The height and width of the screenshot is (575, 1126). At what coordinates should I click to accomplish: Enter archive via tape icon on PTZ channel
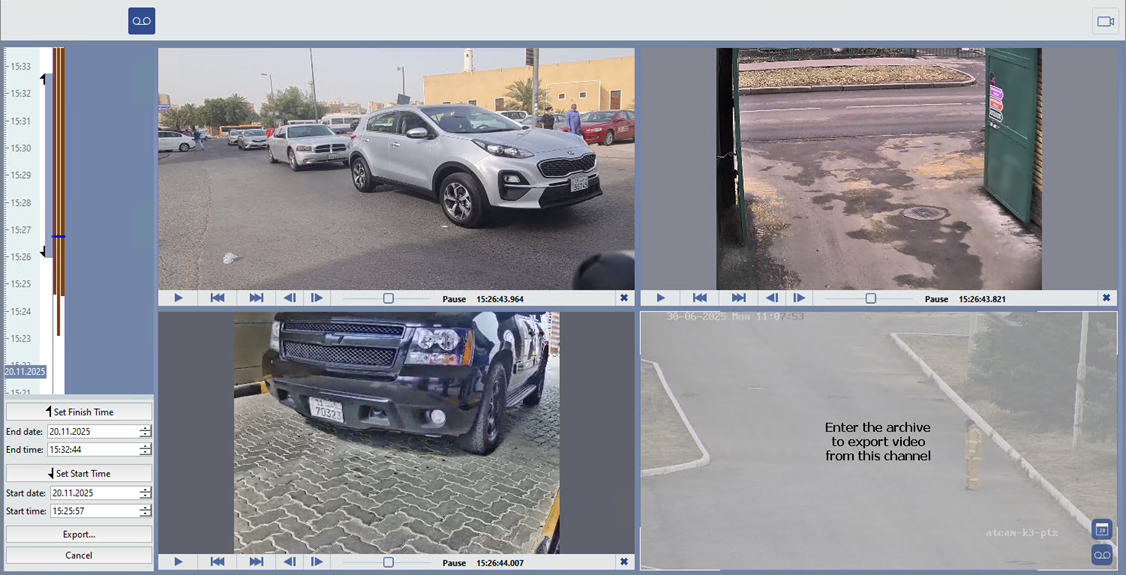pos(1101,554)
